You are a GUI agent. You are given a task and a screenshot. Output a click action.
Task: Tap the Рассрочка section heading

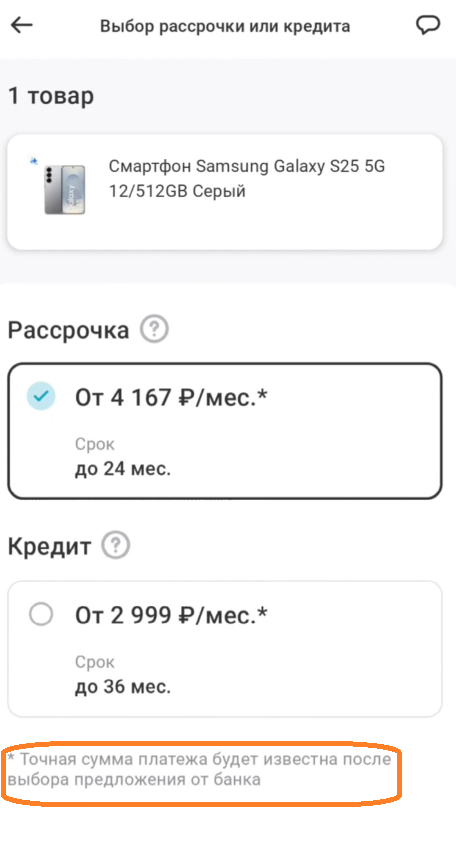tap(68, 330)
